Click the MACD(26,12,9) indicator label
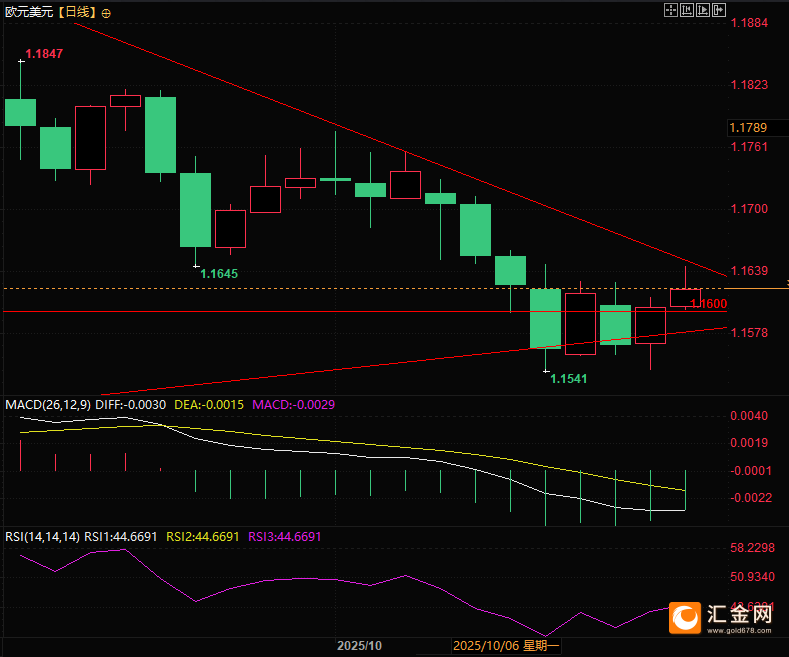The width and height of the screenshot is (789, 657). pyautogui.click(x=48, y=405)
